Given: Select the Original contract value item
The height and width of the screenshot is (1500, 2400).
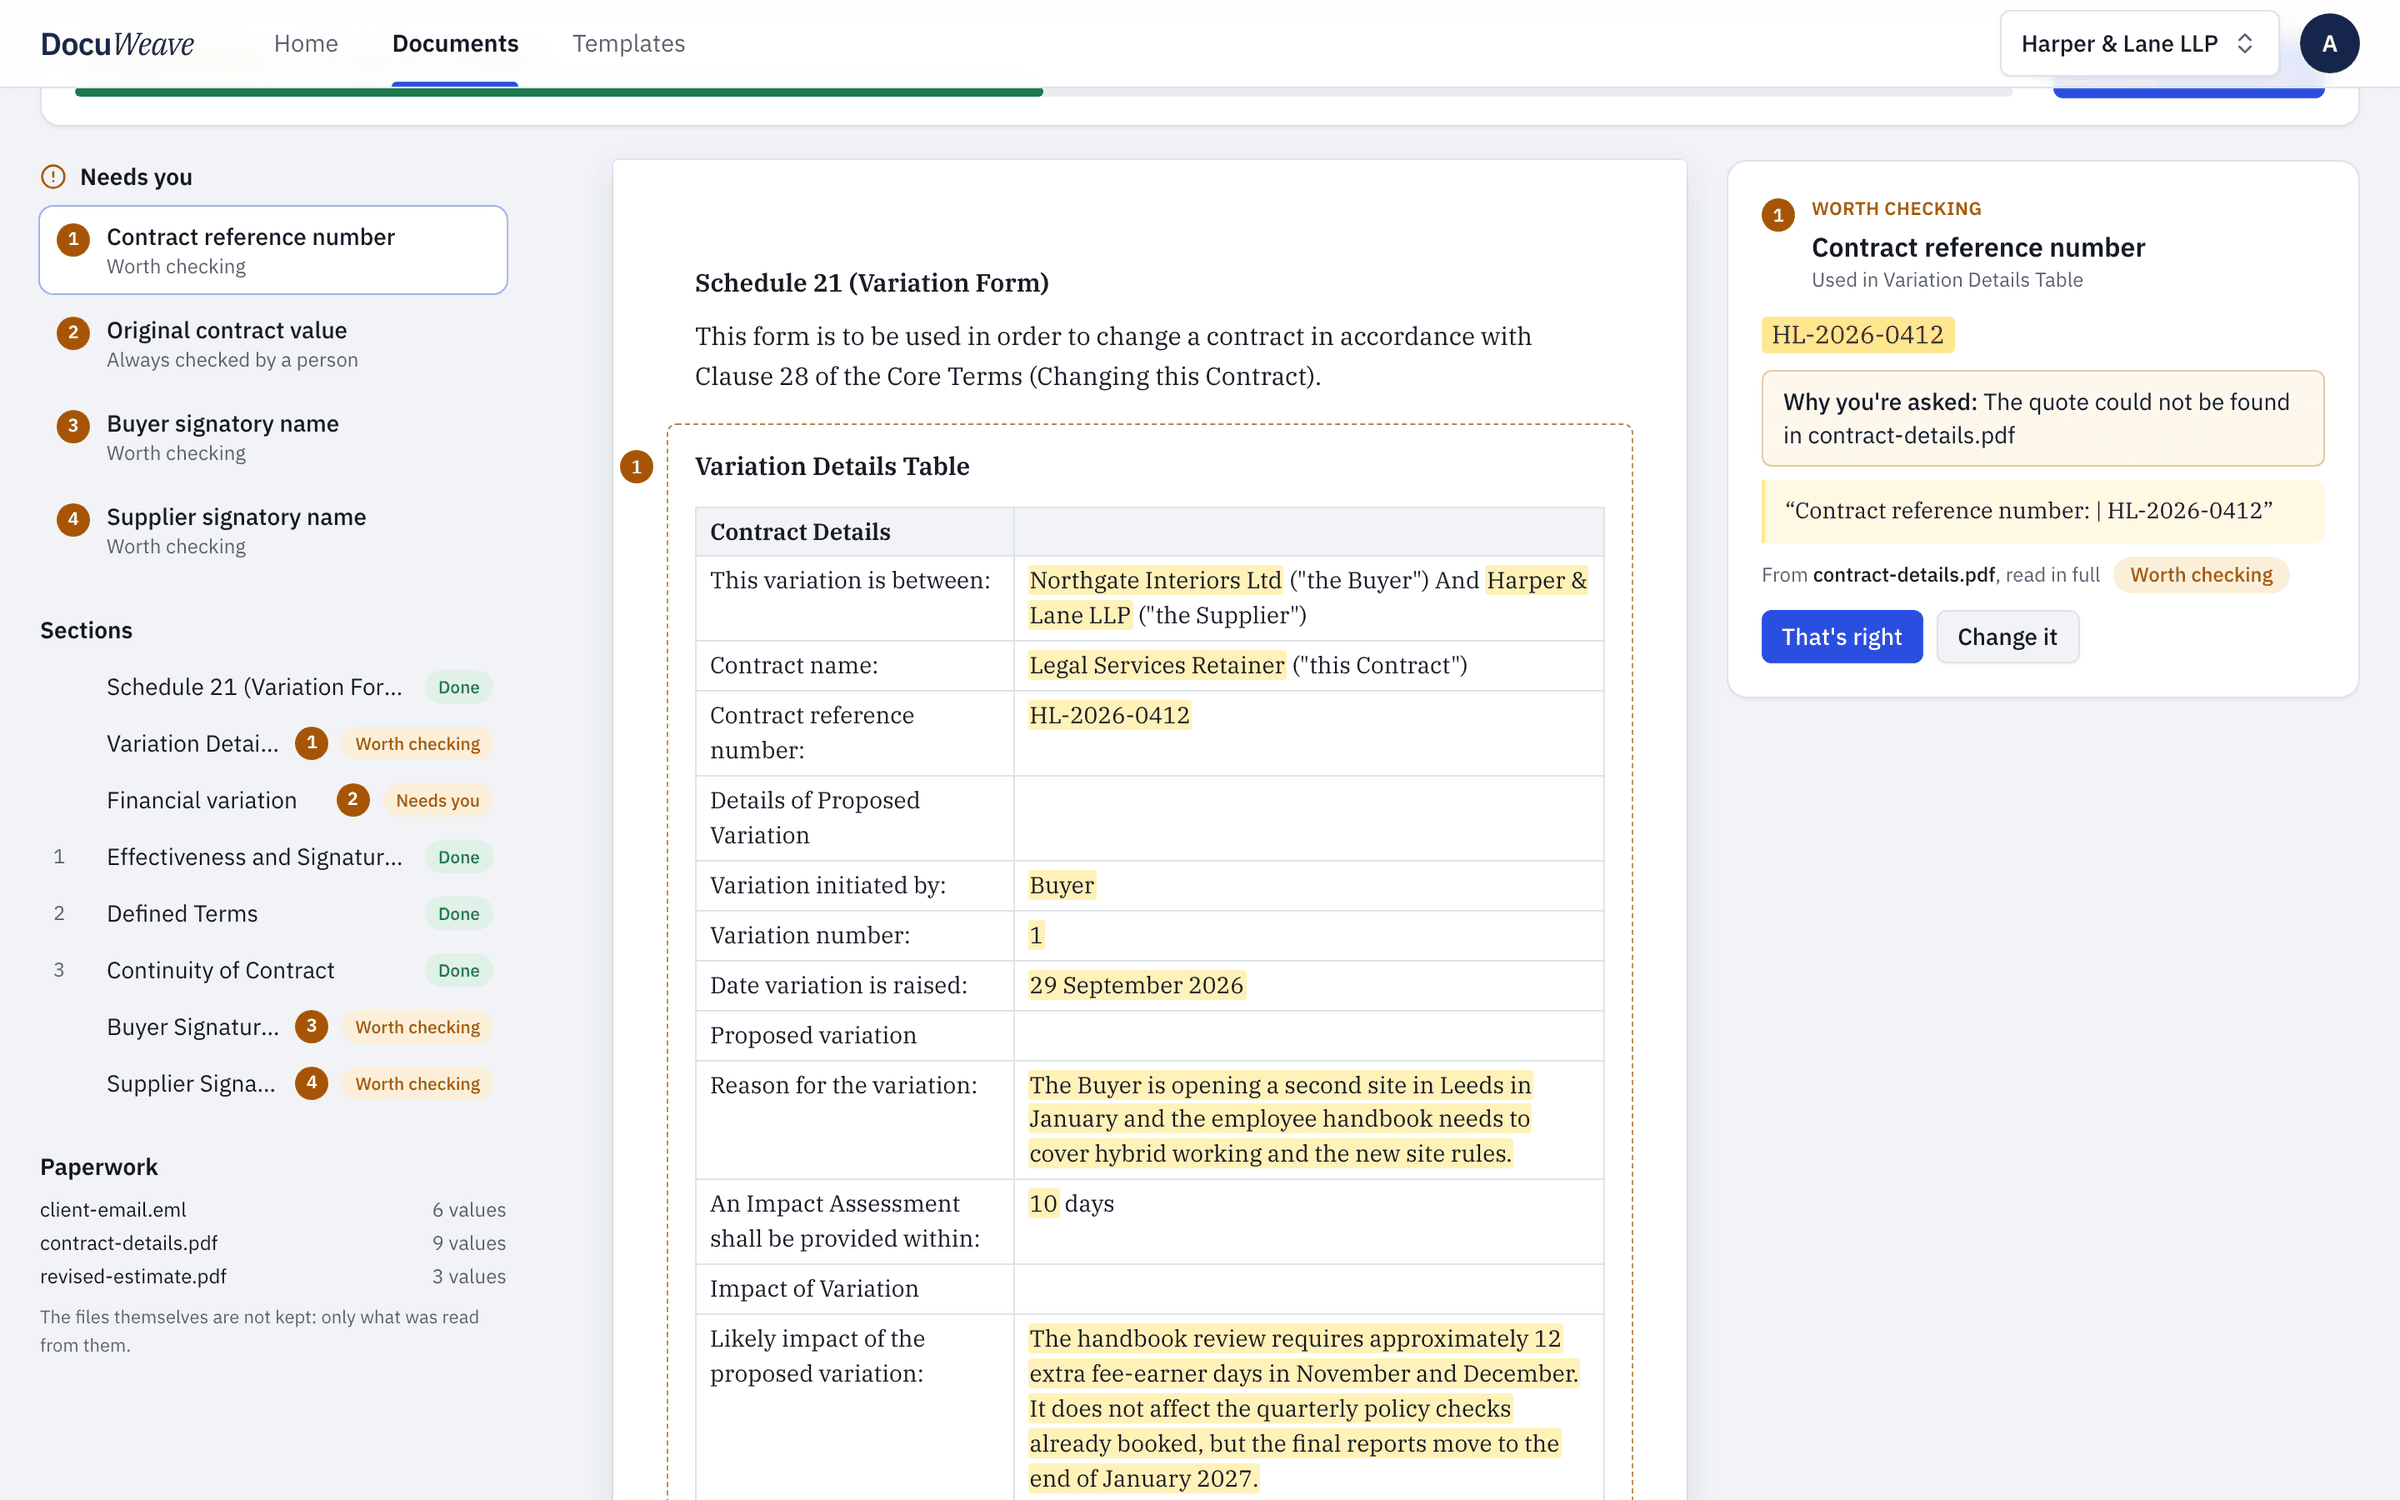Looking at the screenshot, I should [x=273, y=343].
